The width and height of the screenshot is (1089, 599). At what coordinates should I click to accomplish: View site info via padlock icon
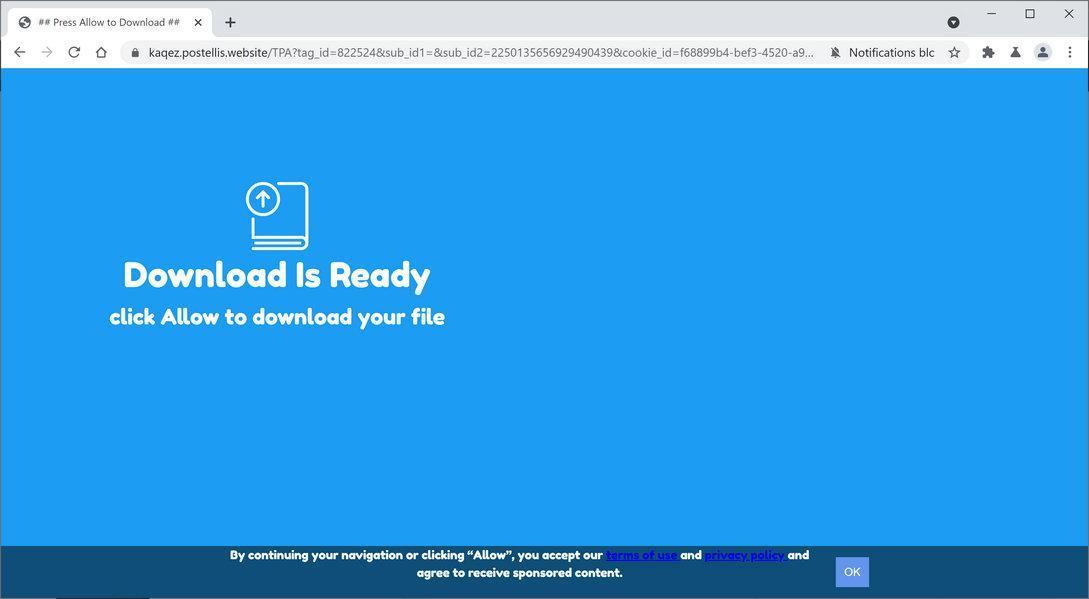tap(135, 53)
